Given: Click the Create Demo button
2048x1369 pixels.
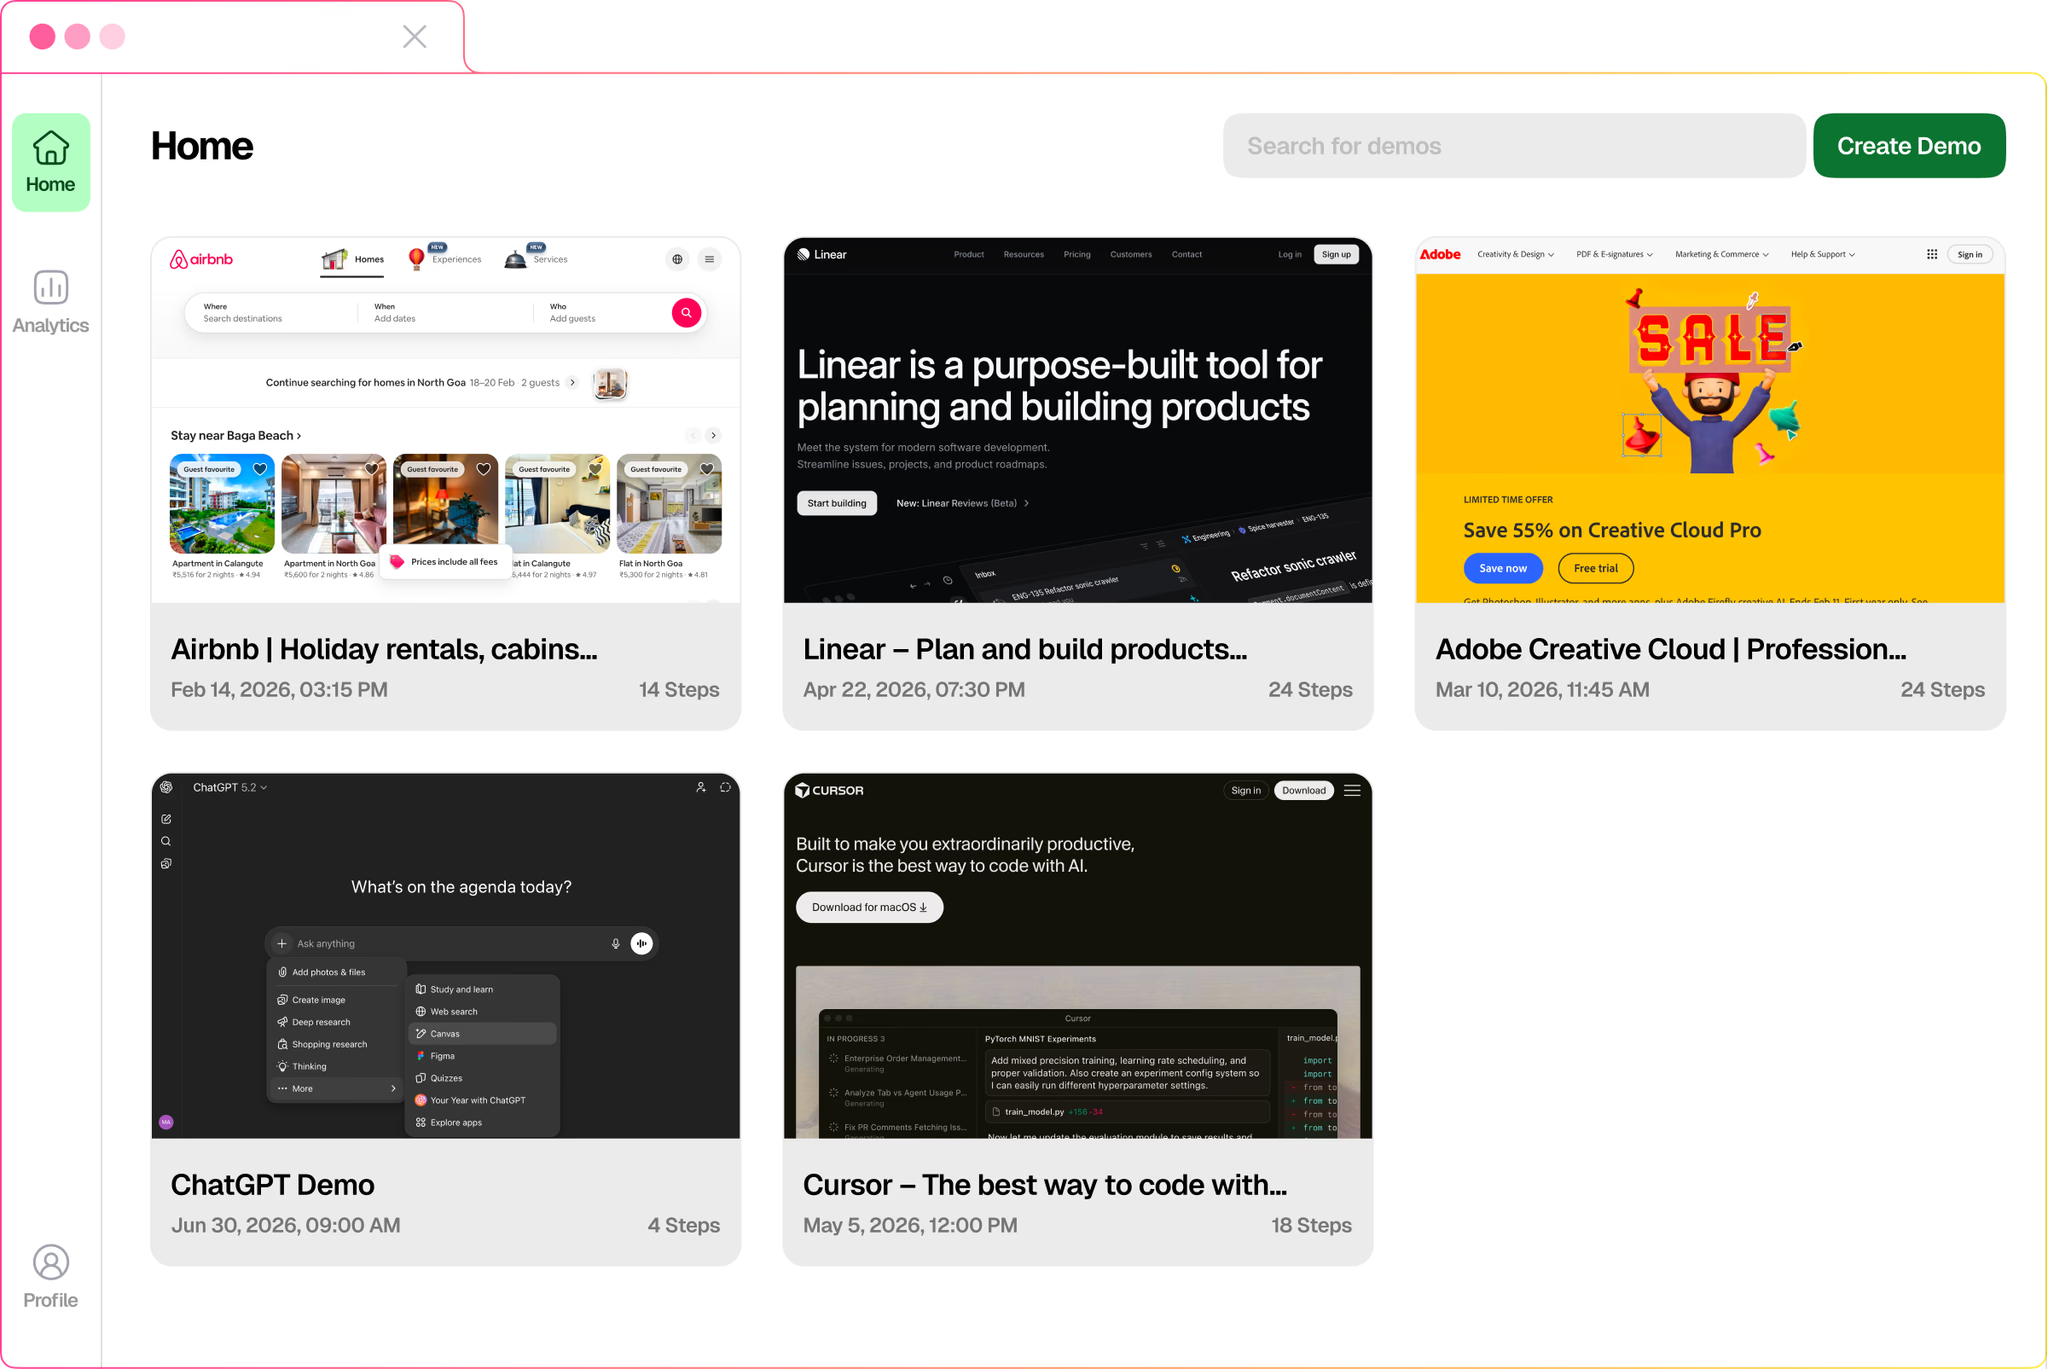Looking at the screenshot, I should [x=1909, y=145].
